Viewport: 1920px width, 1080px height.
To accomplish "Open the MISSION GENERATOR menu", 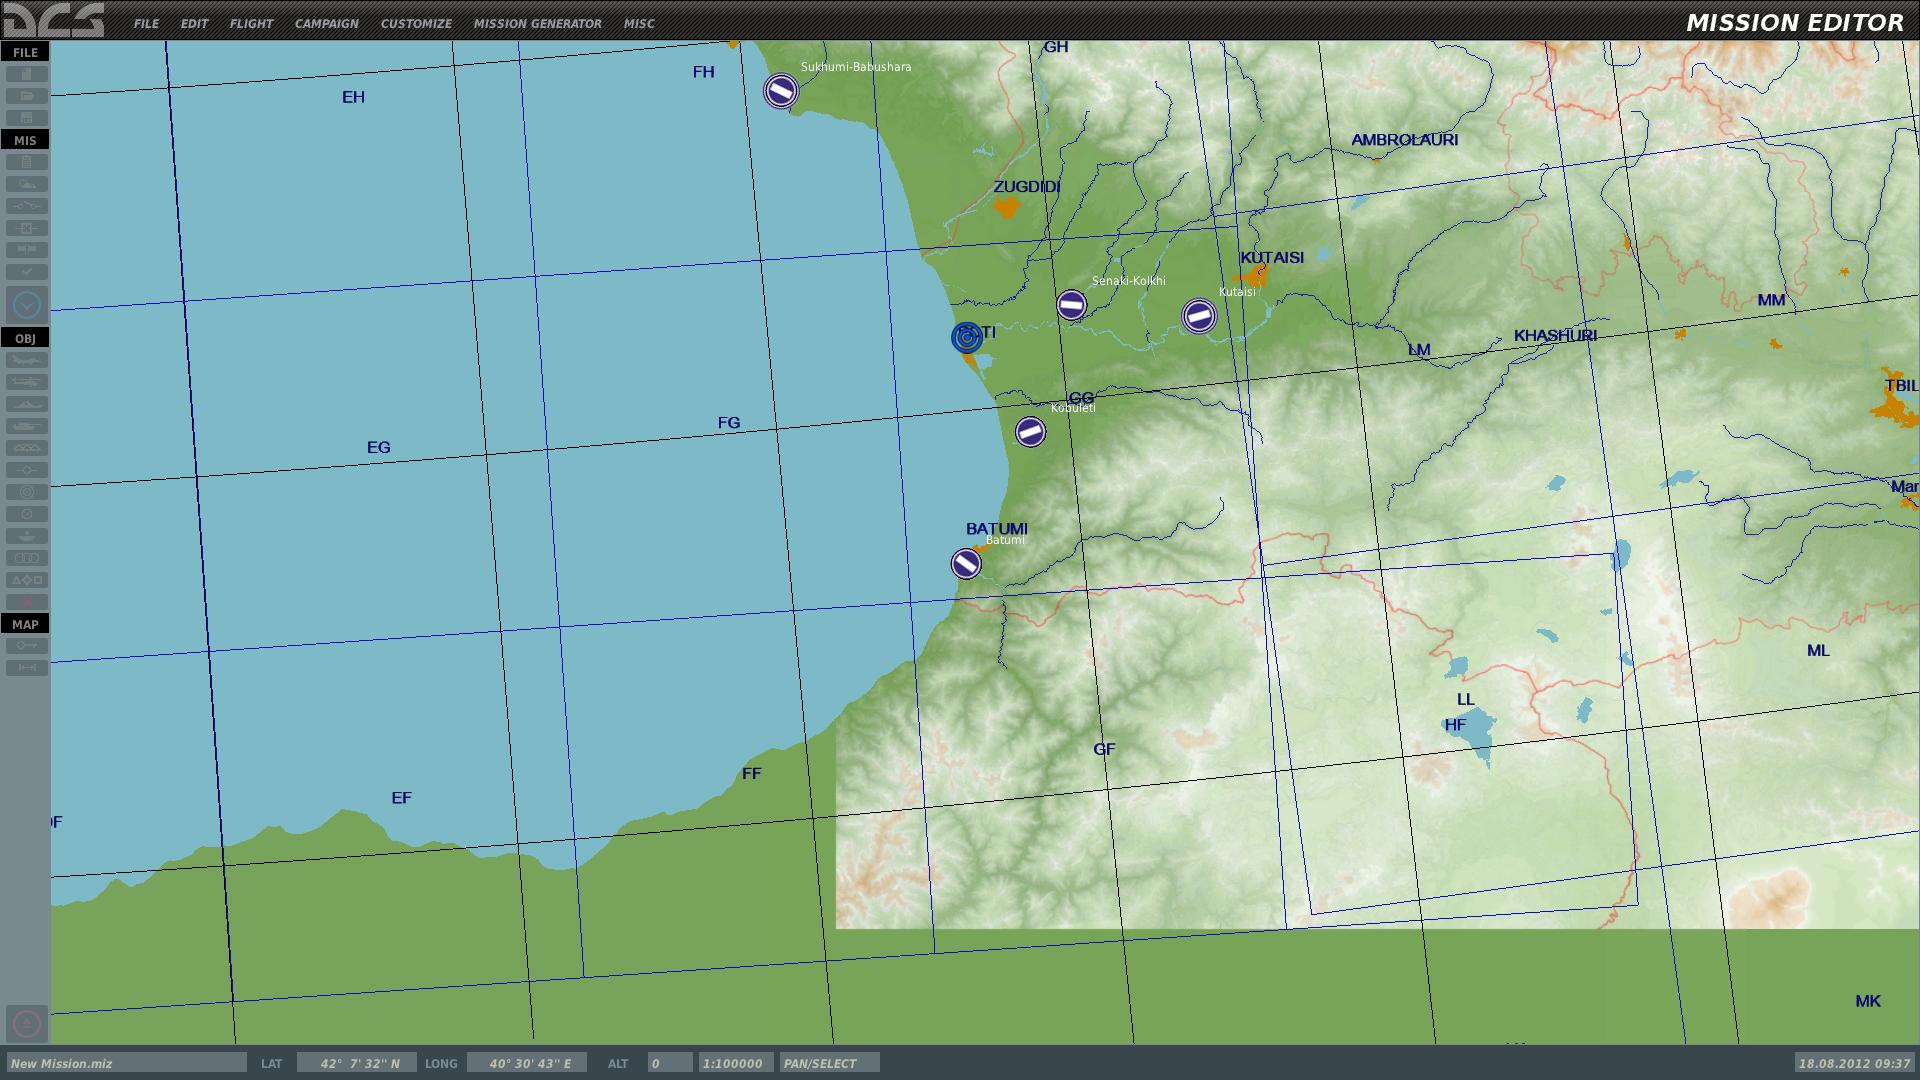I will [538, 23].
